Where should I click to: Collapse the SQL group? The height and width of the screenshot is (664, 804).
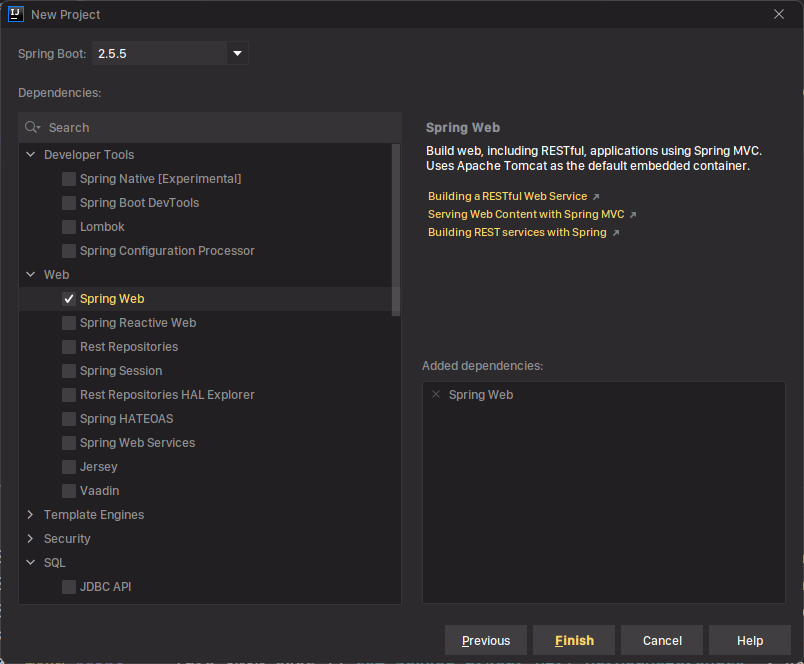point(31,562)
